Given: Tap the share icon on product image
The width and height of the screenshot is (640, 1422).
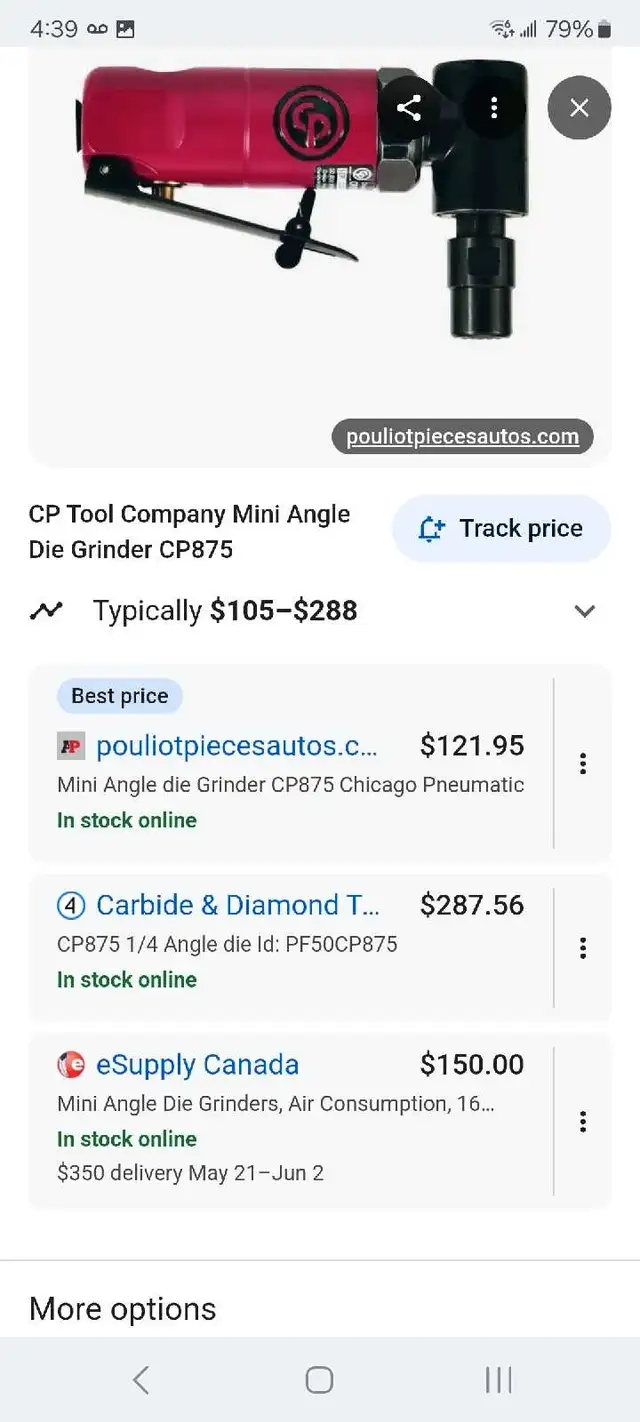Looking at the screenshot, I should 409,108.
